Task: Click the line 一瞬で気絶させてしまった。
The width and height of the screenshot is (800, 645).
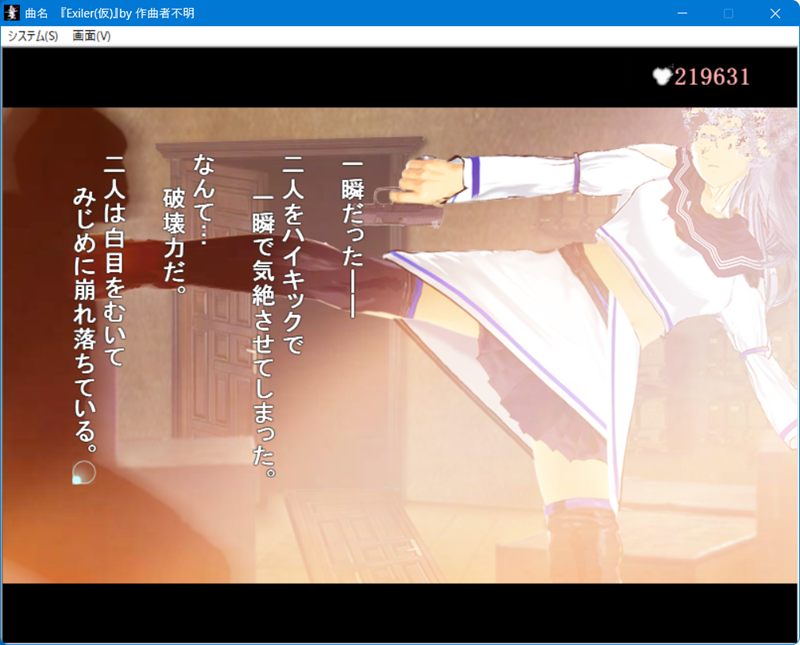Action: [x=264, y=335]
